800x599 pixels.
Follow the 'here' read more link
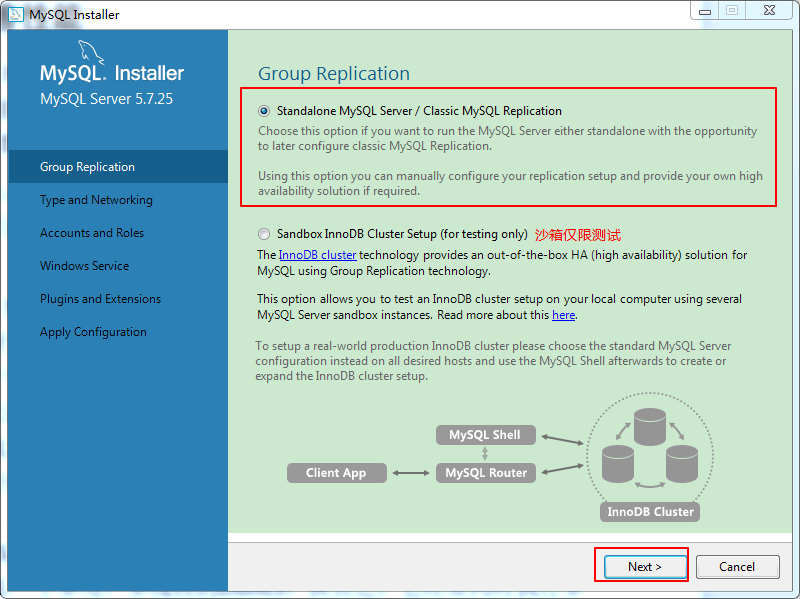click(563, 315)
